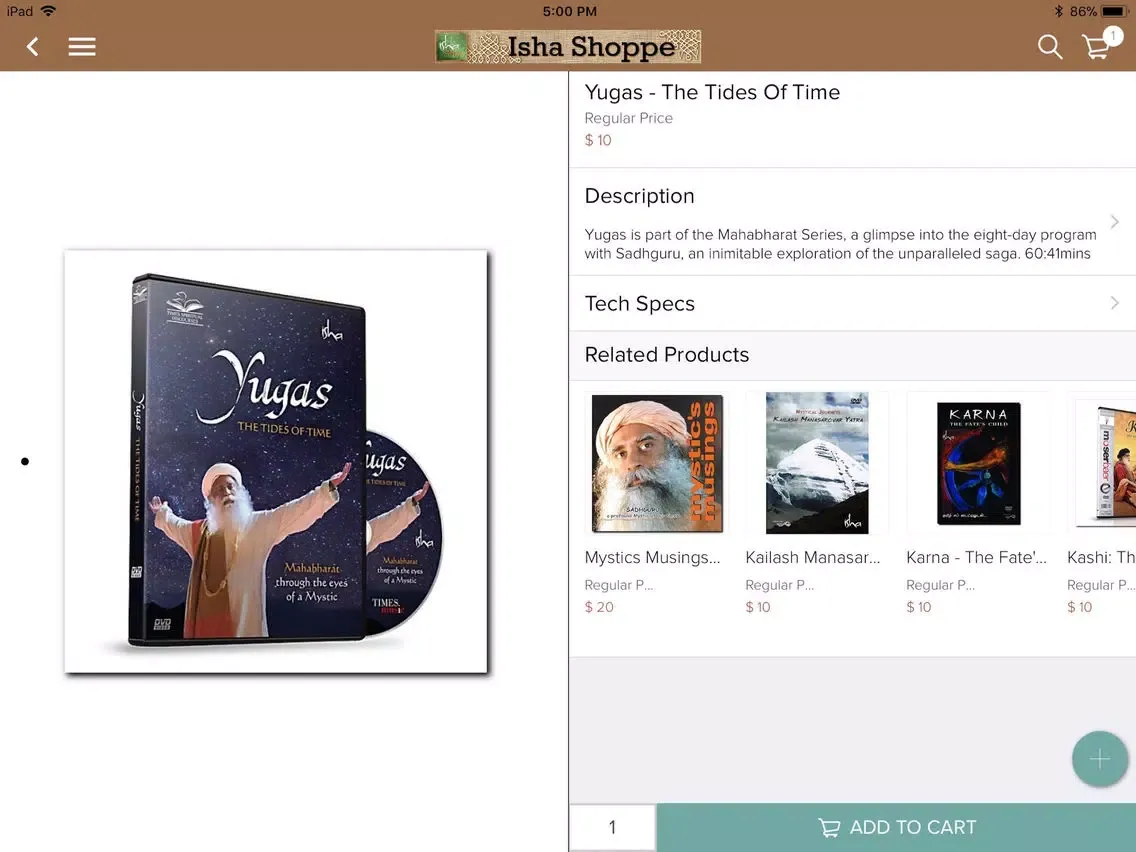This screenshot has width=1136, height=852.
Task: Open the Yugas DVD cover image
Action: point(276,462)
